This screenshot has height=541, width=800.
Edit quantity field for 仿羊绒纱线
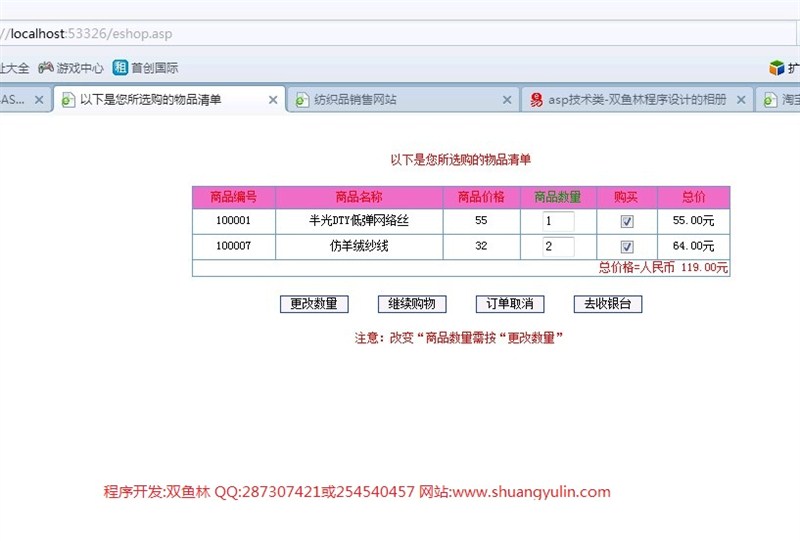click(559, 247)
